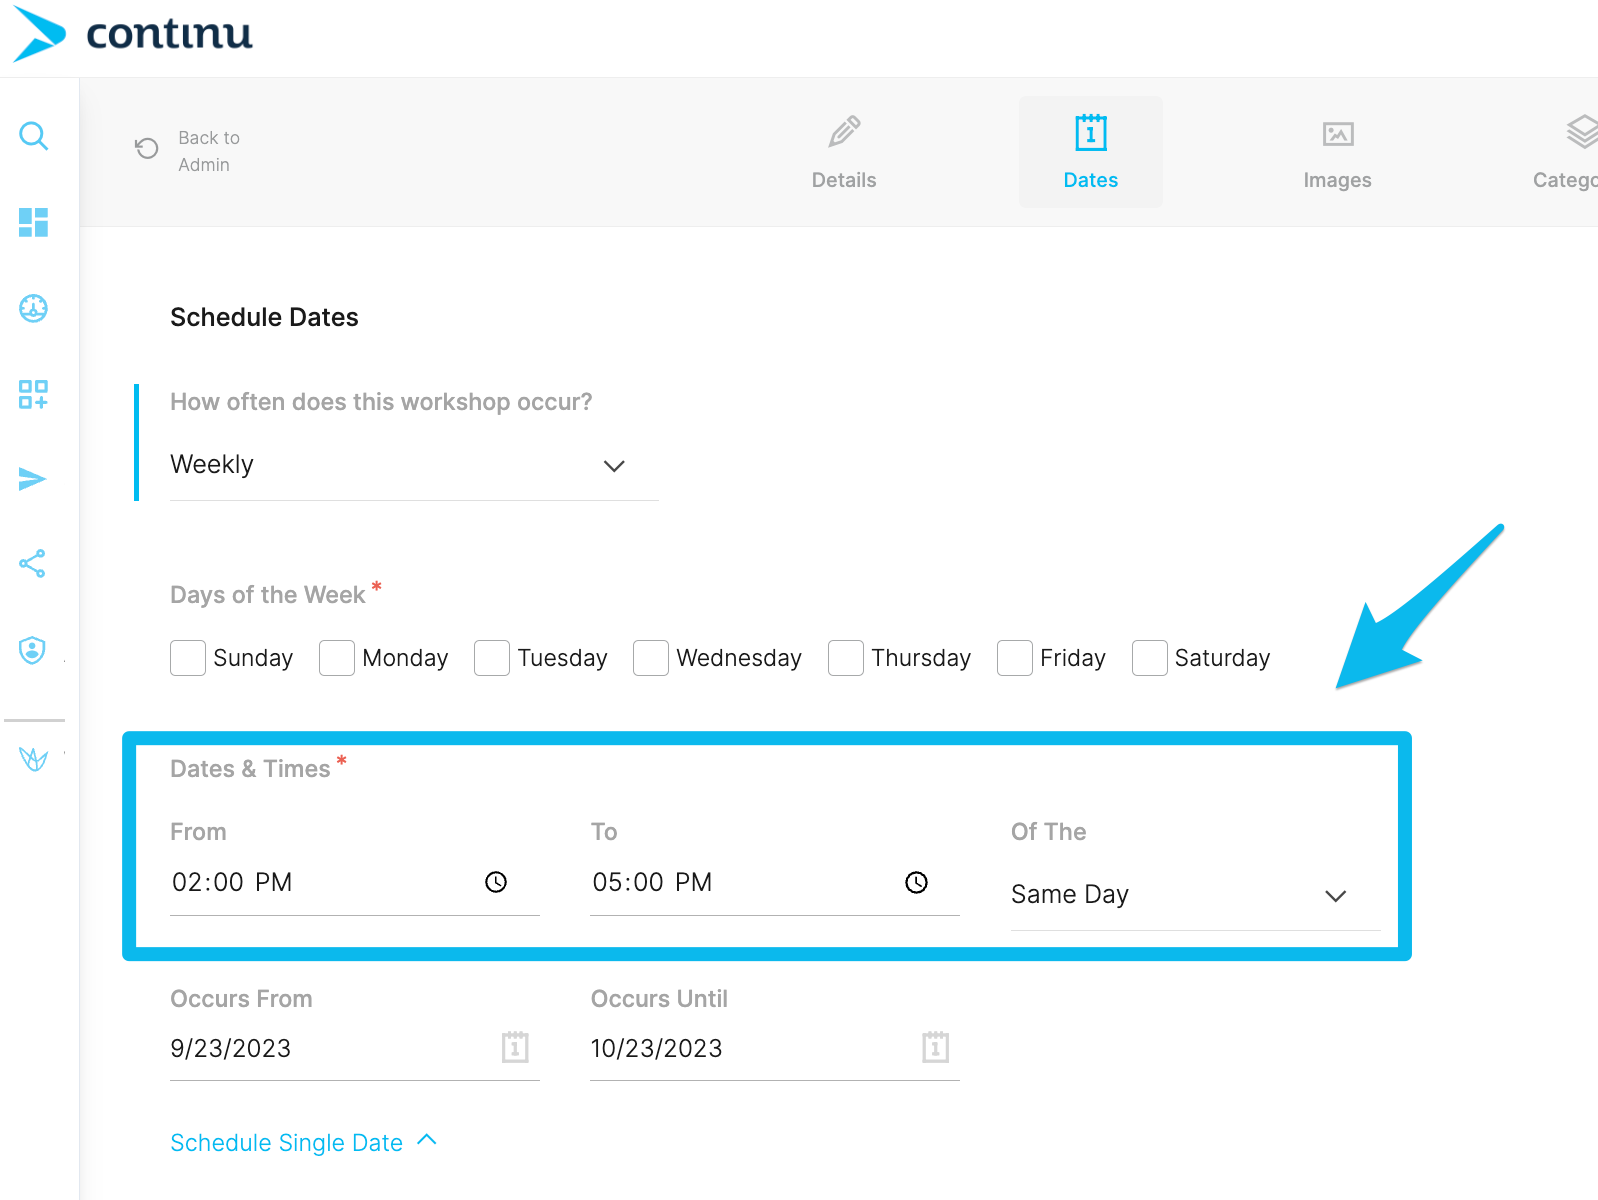Viewport: 1598px width, 1200px height.
Task: Switch to the Details tab
Action: coord(844,152)
